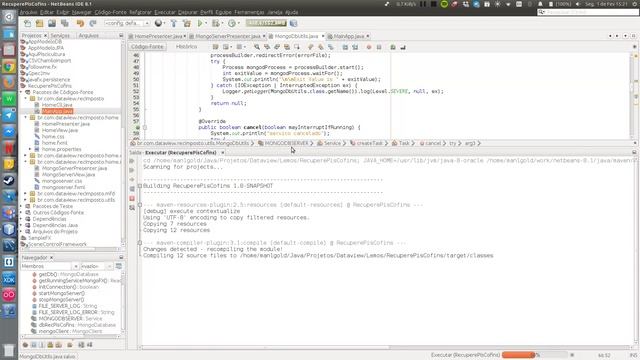Click the Re-run icon in output panel
Screen dimensions: 640x360
132,161
